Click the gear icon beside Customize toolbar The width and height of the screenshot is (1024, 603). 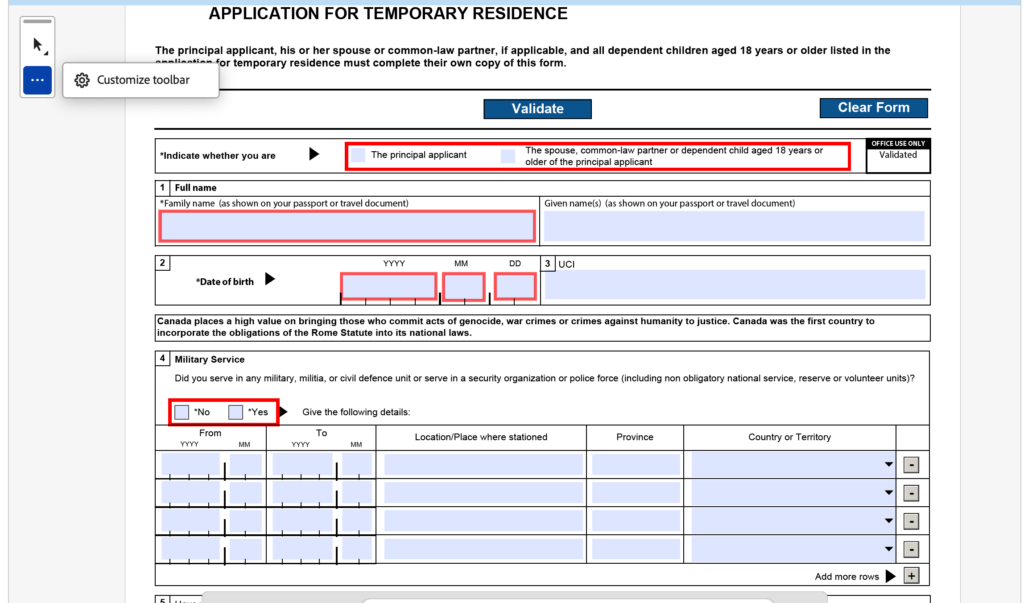82,80
